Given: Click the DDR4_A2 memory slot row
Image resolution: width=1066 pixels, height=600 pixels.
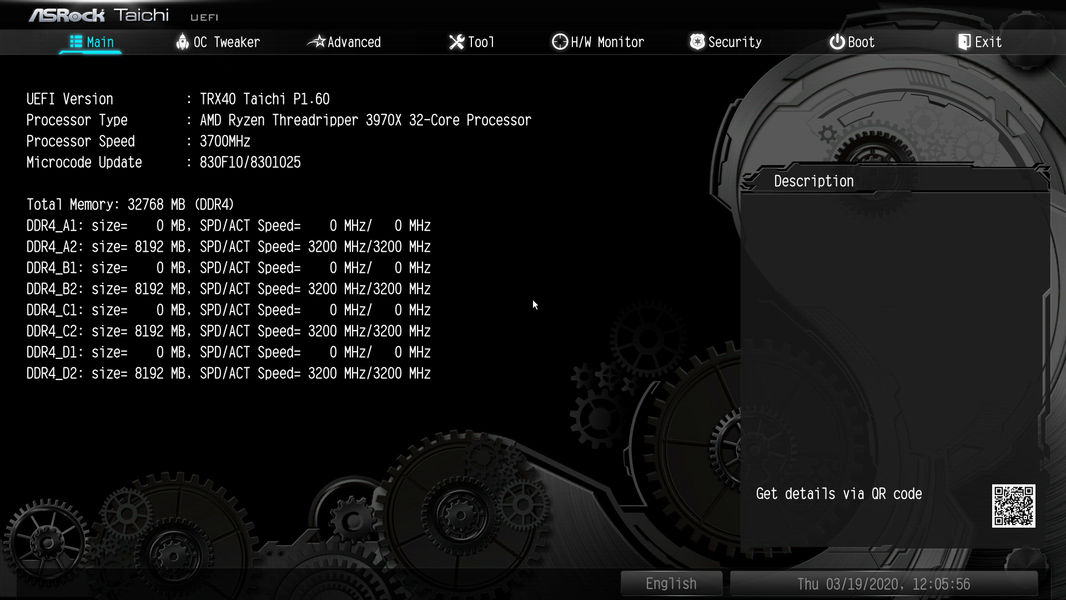Looking at the screenshot, I should 228,247.
